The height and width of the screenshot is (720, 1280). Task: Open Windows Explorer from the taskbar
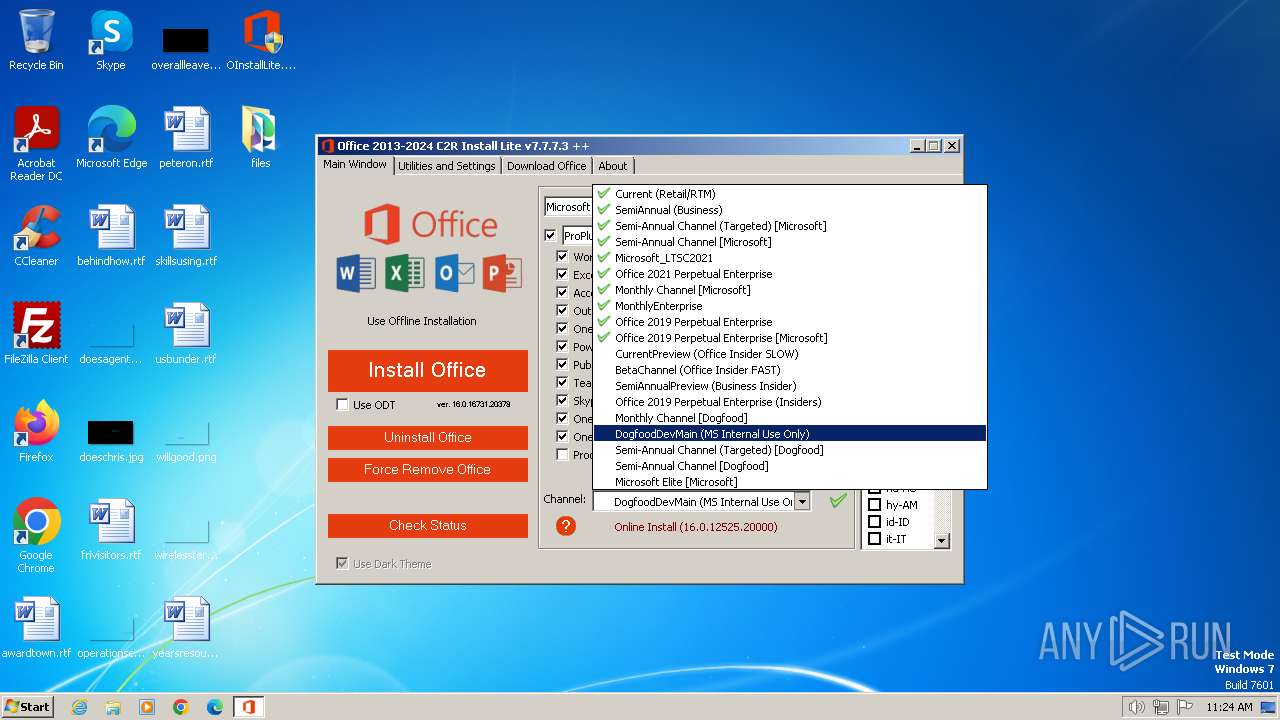[x=113, y=707]
